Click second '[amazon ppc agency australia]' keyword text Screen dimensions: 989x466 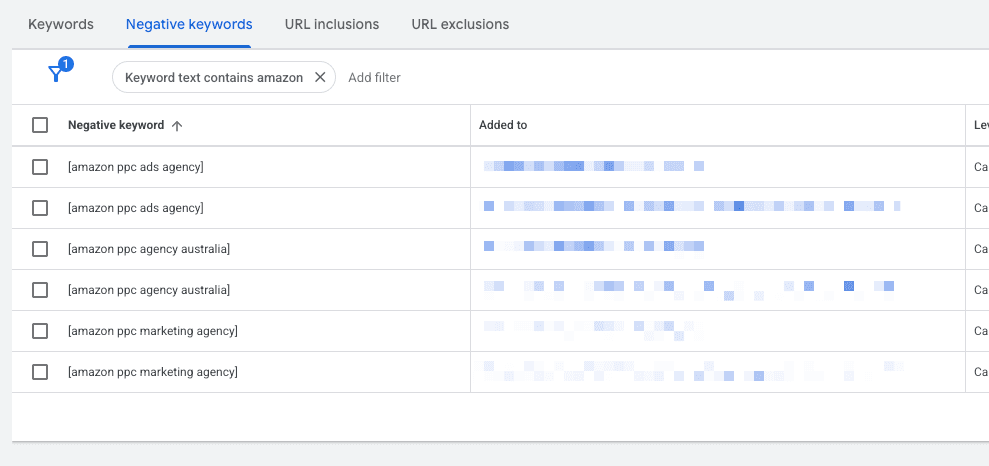coord(149,290)
